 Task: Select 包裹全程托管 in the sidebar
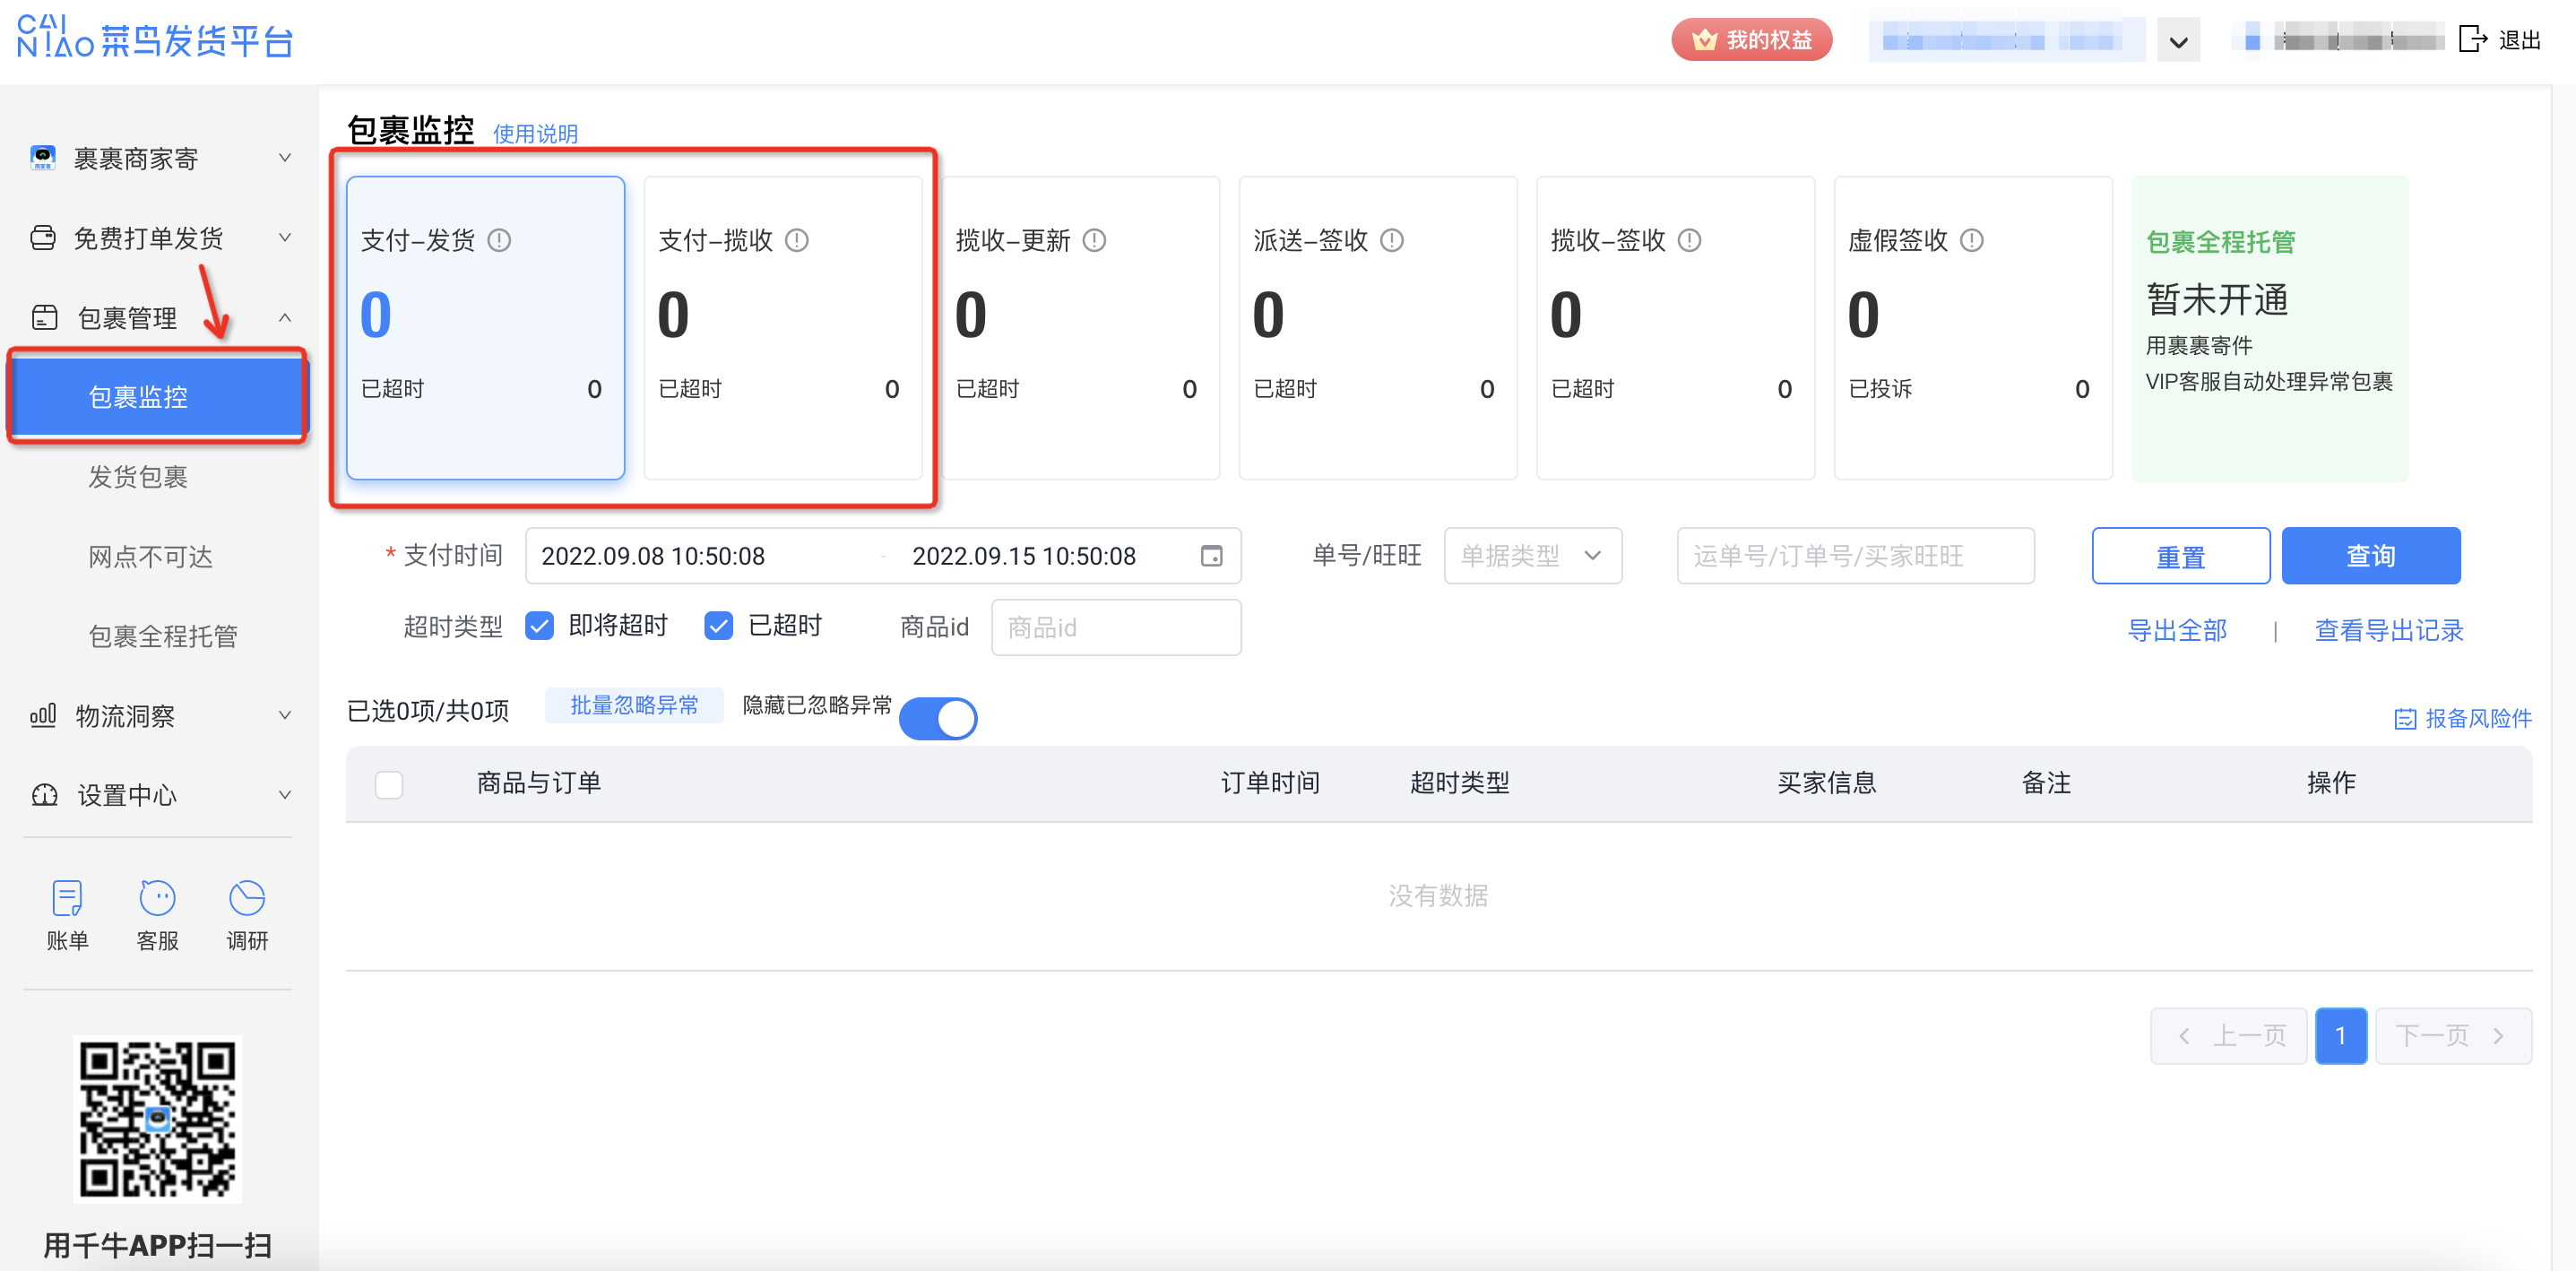tap(163, 636)
